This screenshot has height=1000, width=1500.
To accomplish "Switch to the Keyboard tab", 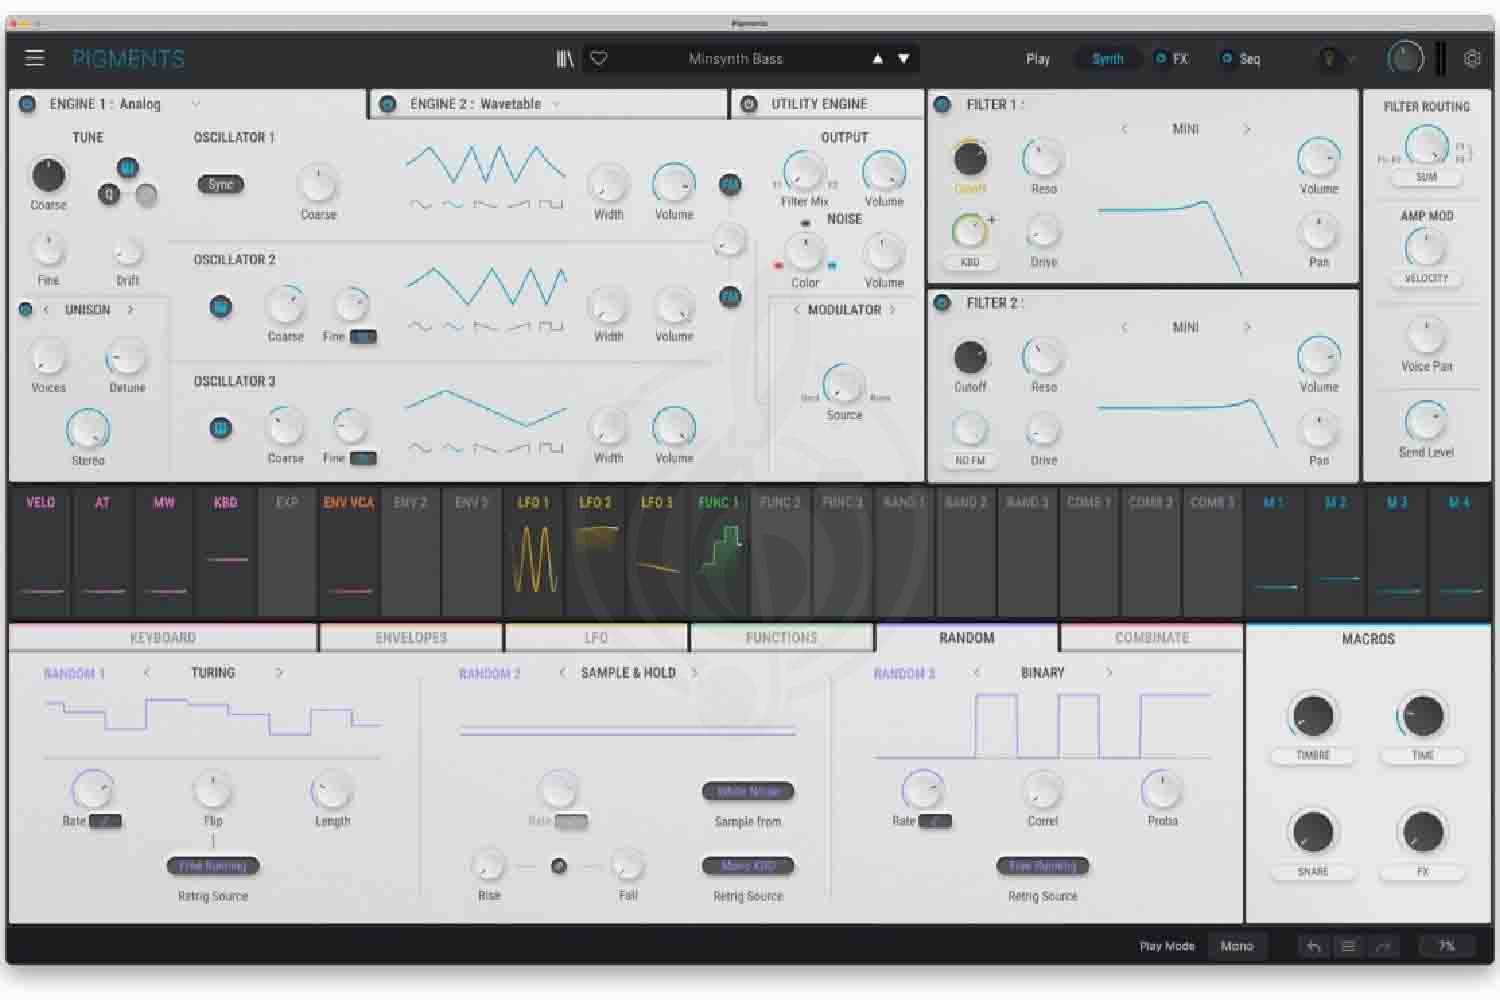I will click(x=163, y=638).
